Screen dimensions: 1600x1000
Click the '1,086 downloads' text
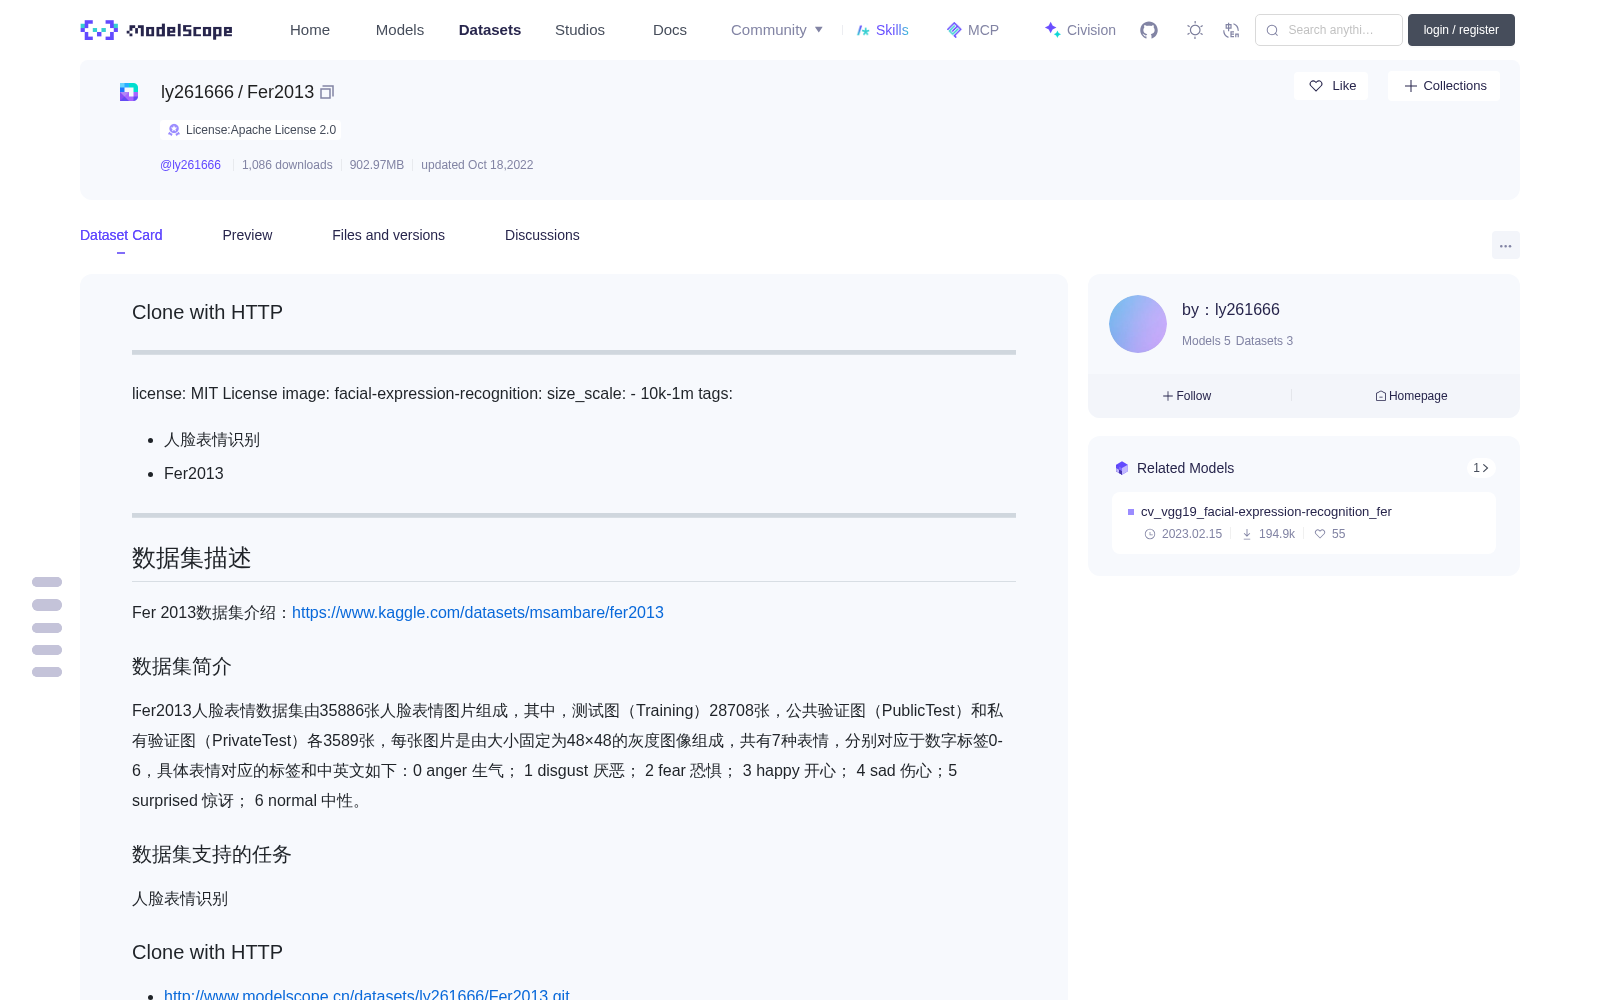287,165
